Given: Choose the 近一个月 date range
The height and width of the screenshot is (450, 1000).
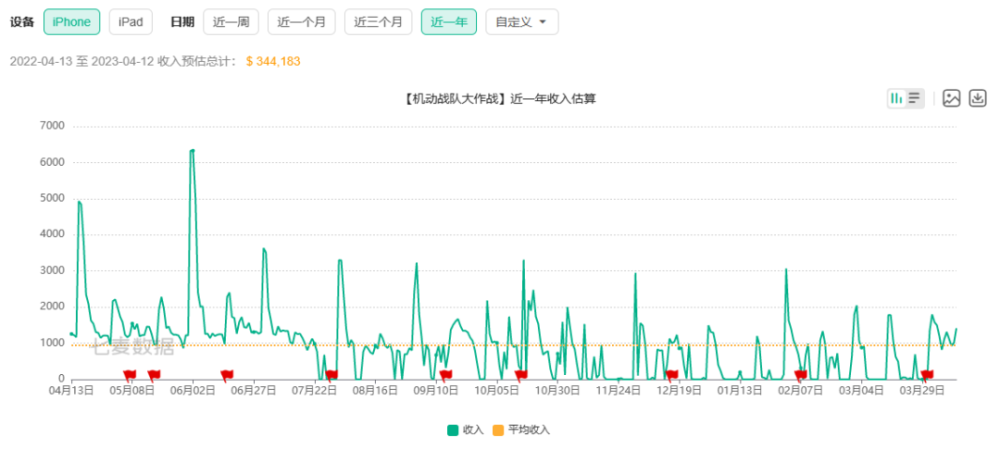Looking at the screenshot, I should click(x=302, y=22).
